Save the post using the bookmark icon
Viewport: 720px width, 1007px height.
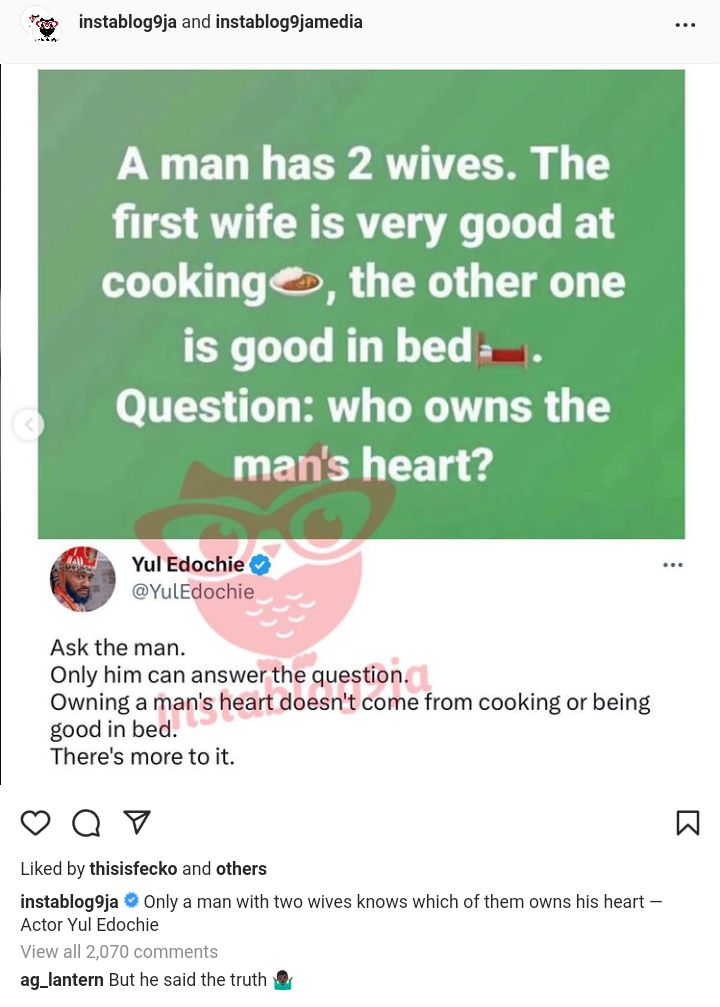tap(688, 823)
